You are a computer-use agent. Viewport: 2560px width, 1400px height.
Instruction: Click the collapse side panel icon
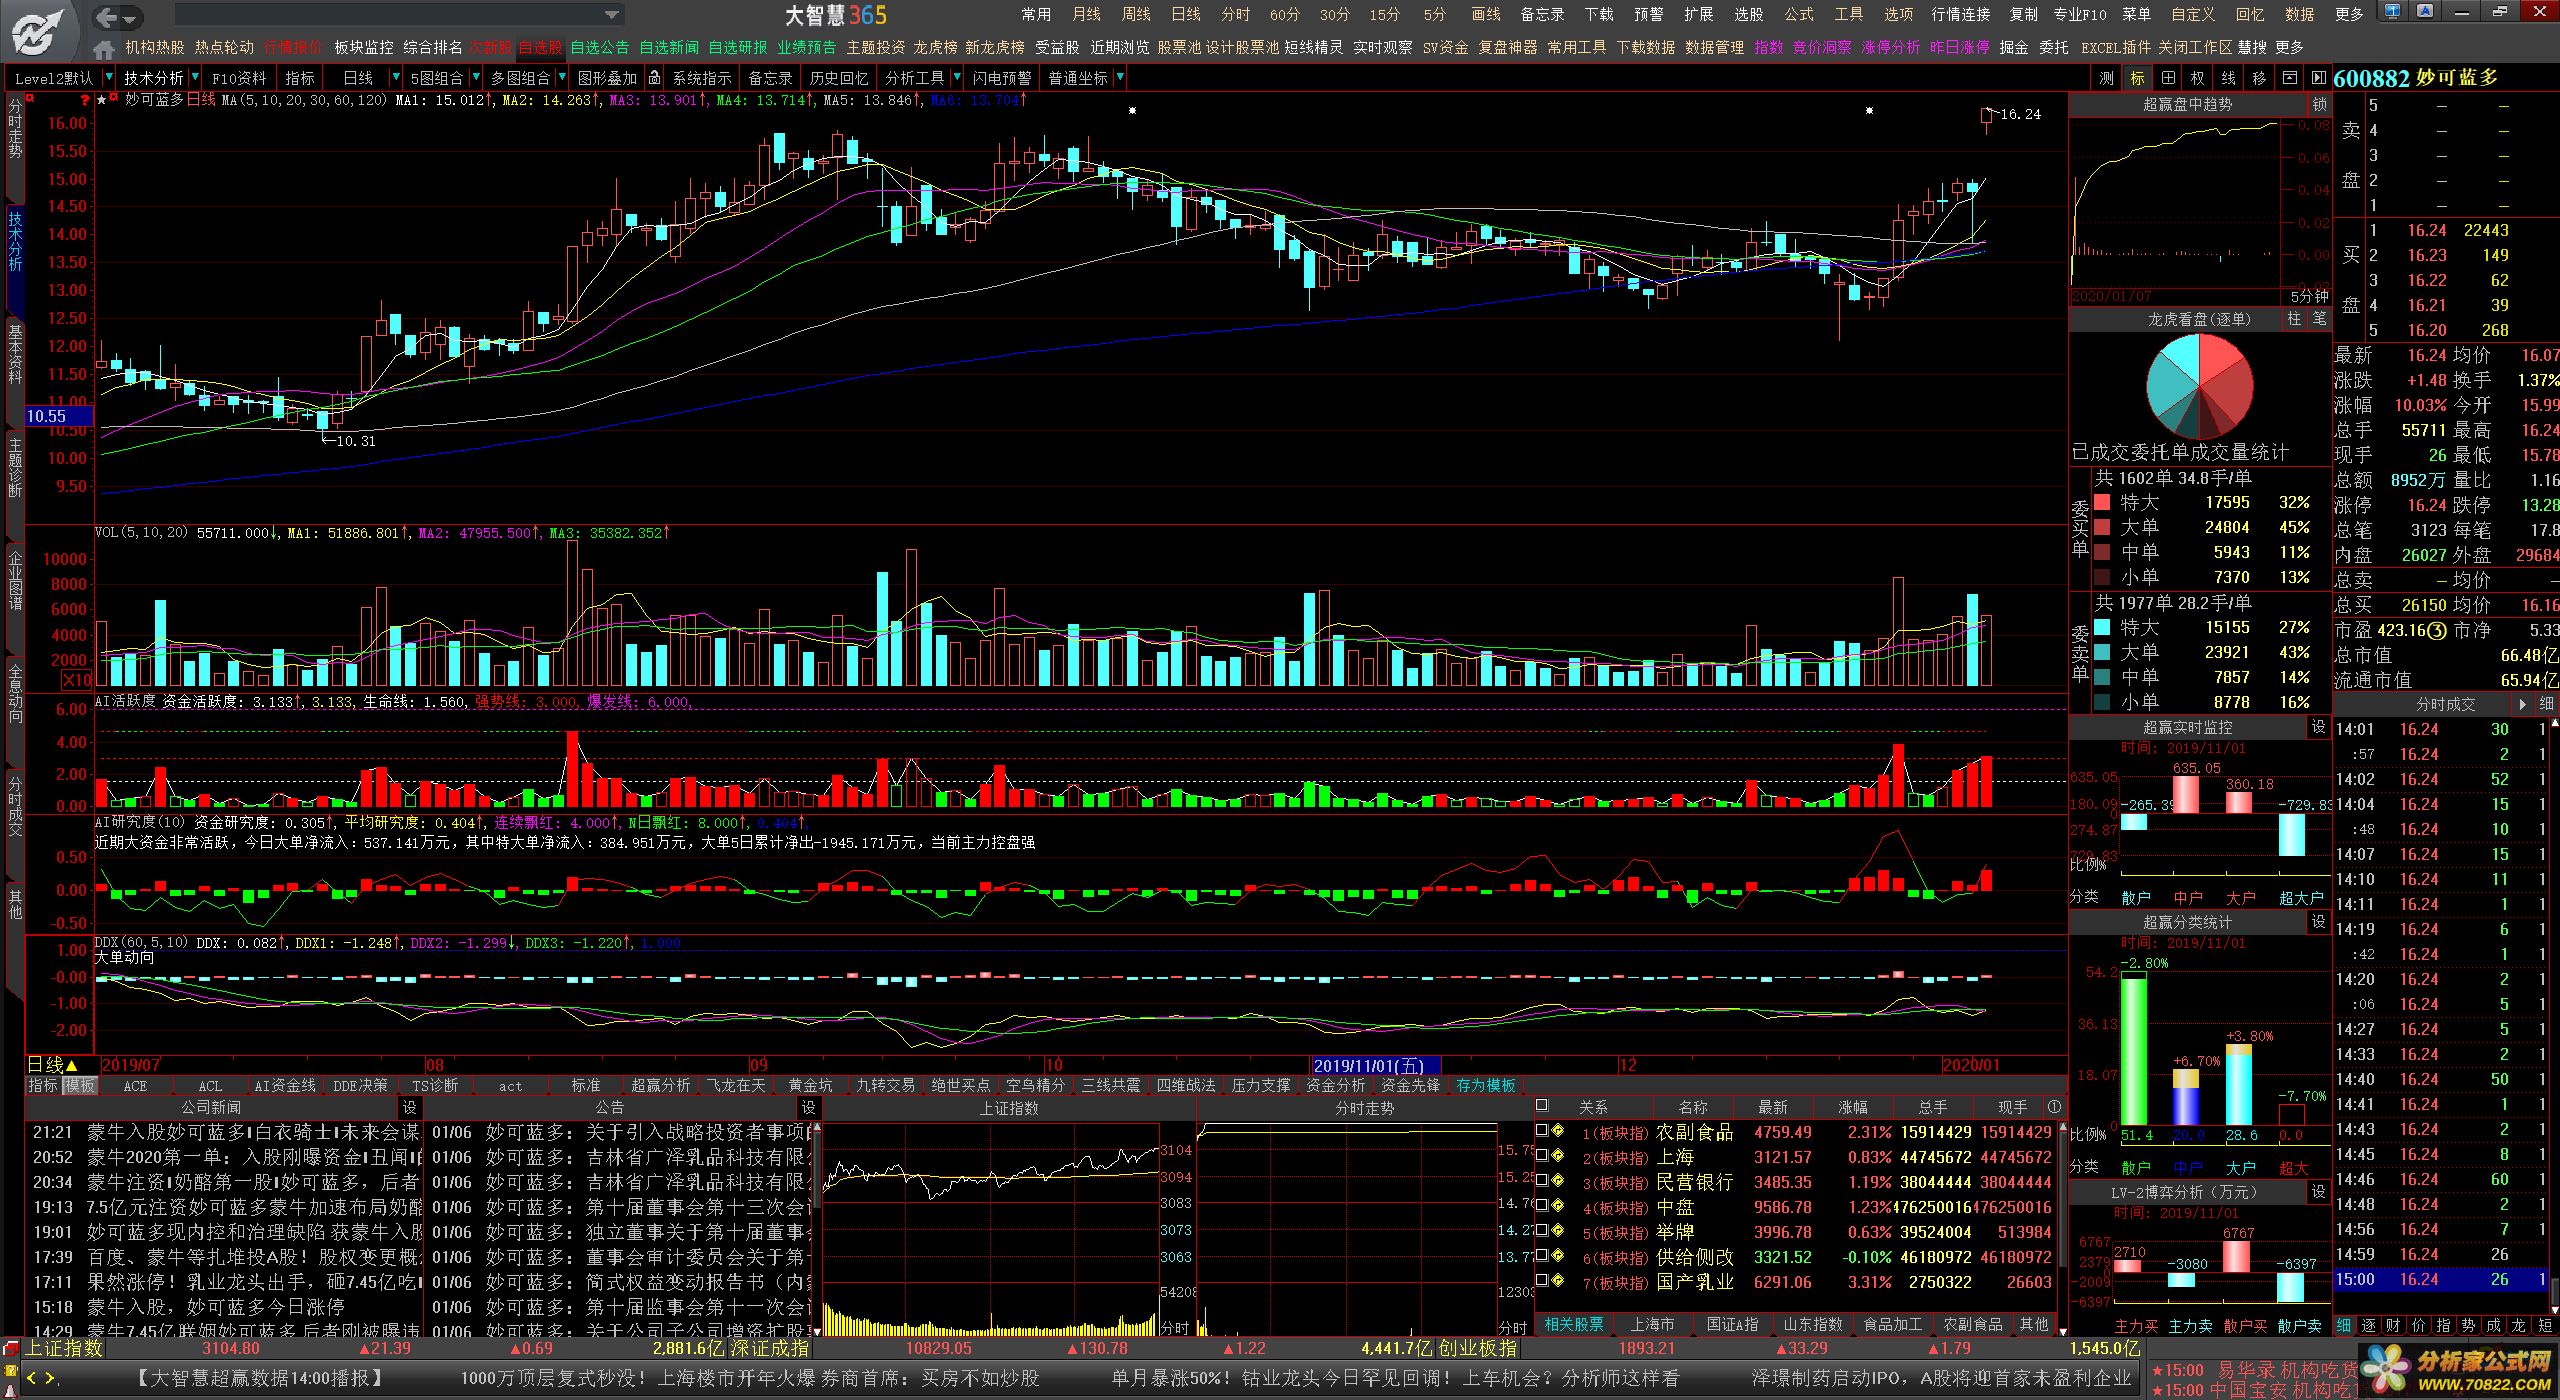[x=2318, y=78]
